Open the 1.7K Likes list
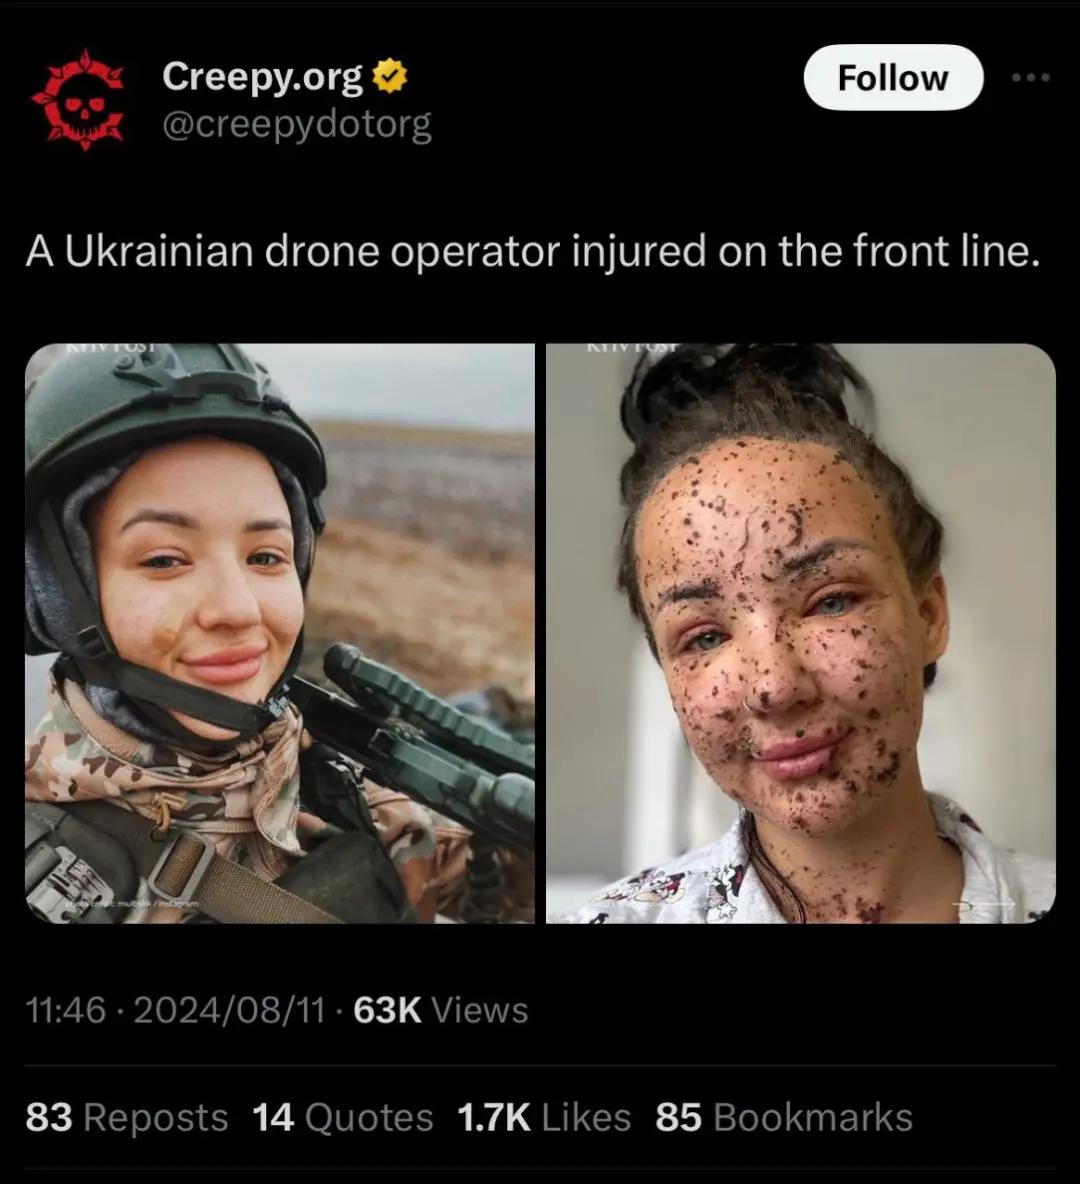The width and height of the screenshot is (1080, 1184). (544, 1118)
